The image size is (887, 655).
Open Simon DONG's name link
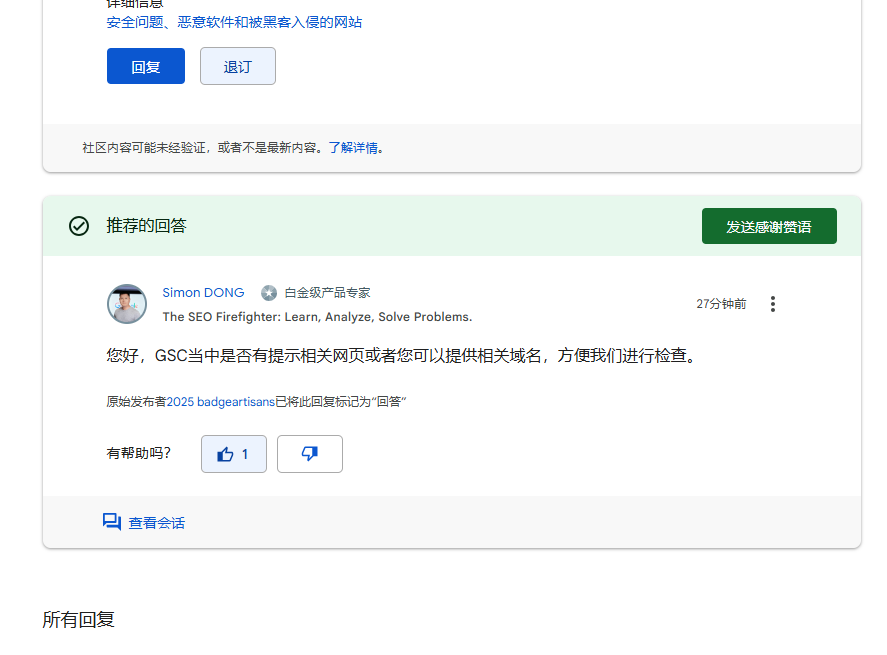coord(203,293)
